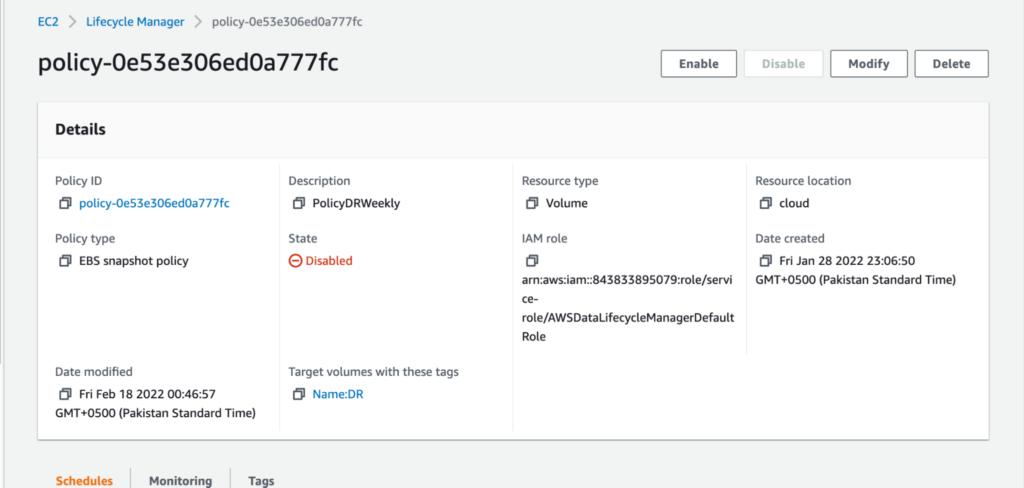This screenshot has height=488, width=1024.
Task: Click the Modify policy button
Action: [869, 64]
